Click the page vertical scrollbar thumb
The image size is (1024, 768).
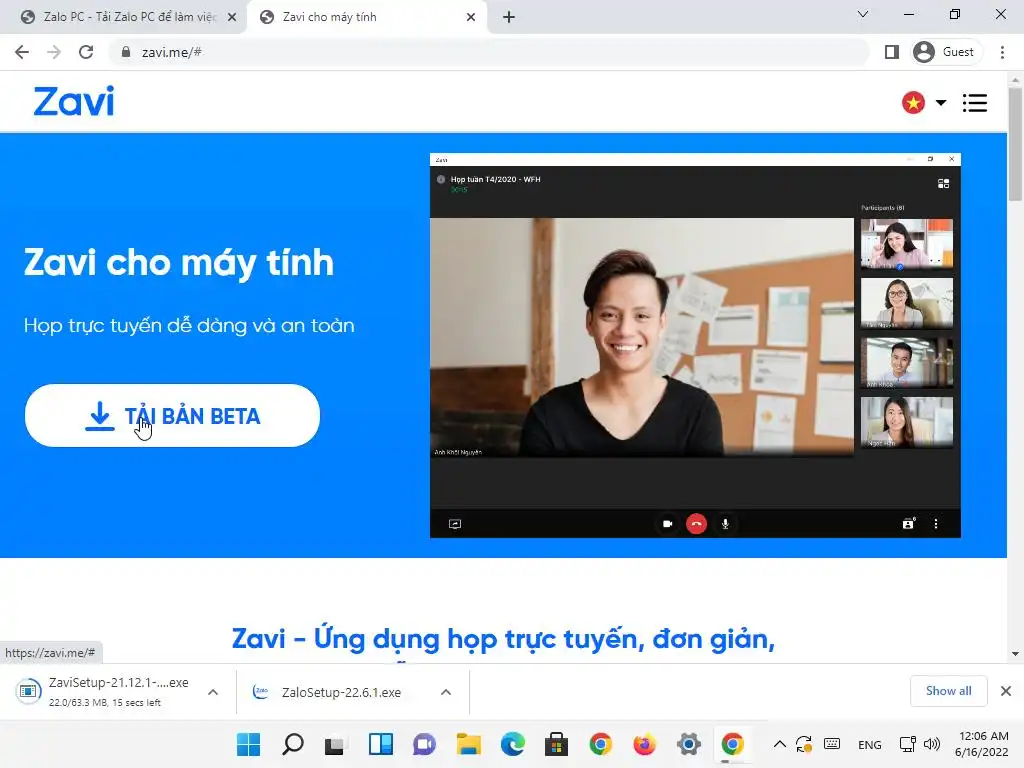click(x=1015, y=144)
